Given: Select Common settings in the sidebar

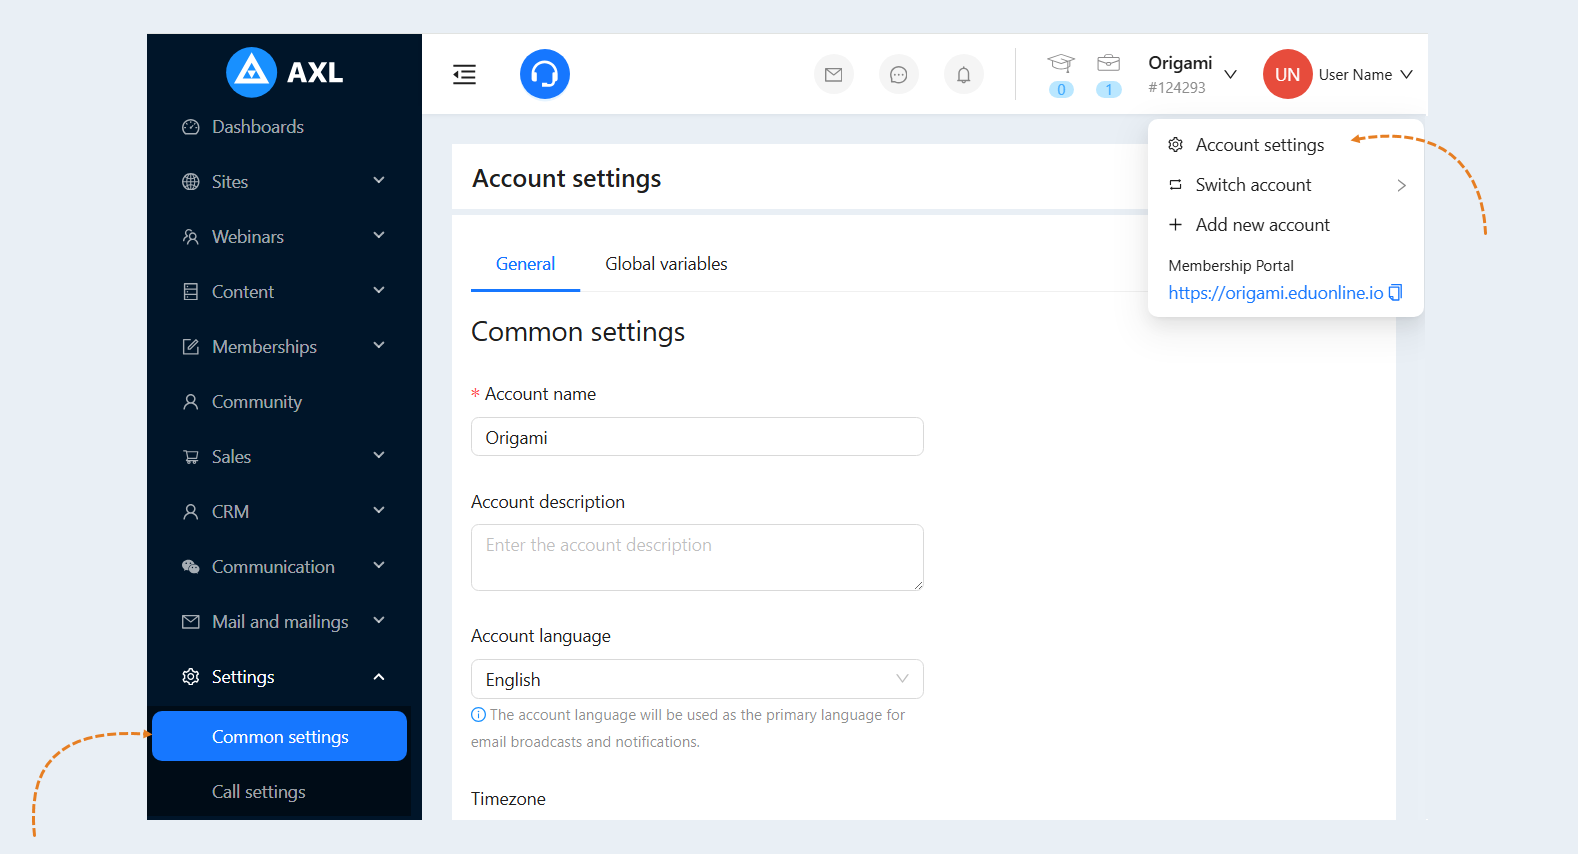Looking at the screenshot, I should point(280,736).
